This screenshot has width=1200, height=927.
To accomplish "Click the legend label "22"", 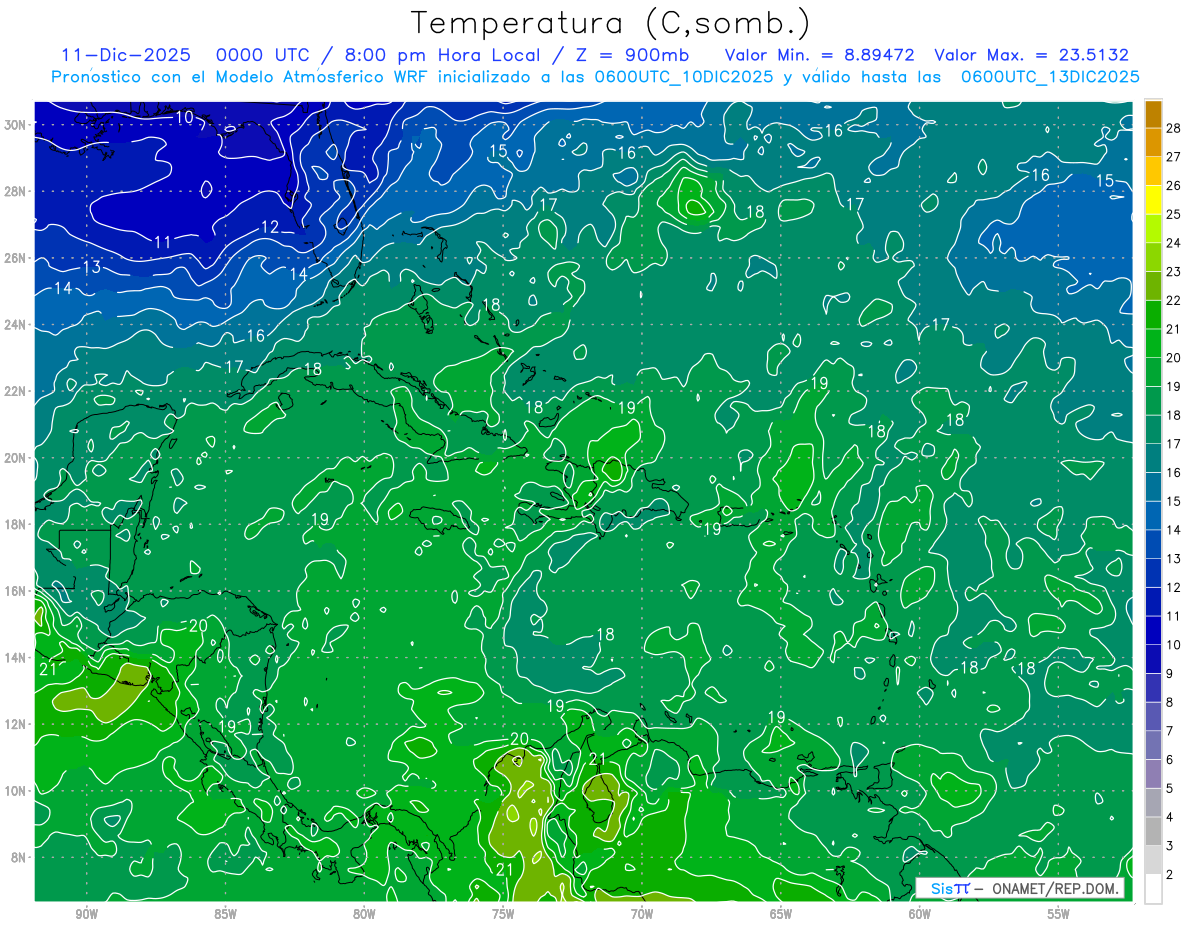I will 1174,300.
